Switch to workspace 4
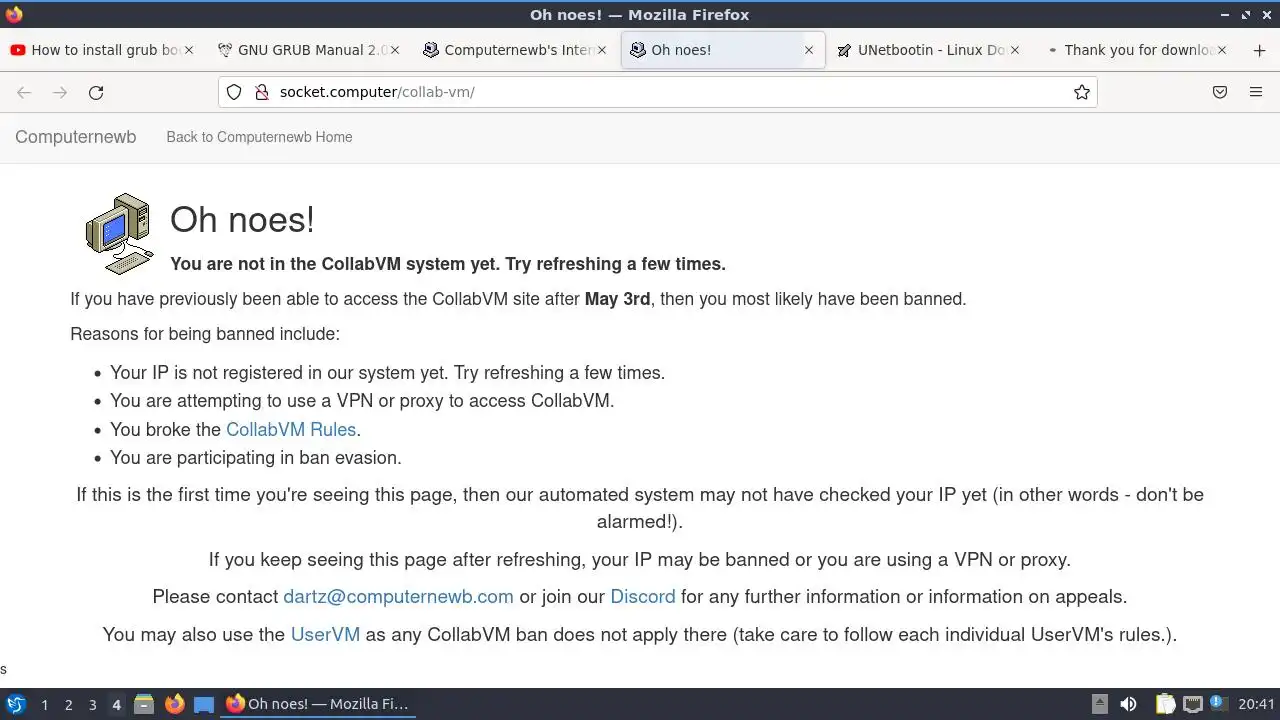Screen dimensions: 1280x720 pos(116,704)
